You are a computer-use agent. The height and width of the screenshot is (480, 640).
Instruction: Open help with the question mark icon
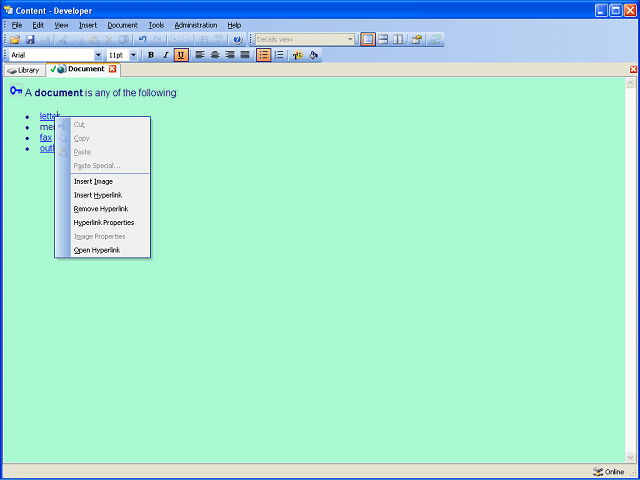[238, 40]
